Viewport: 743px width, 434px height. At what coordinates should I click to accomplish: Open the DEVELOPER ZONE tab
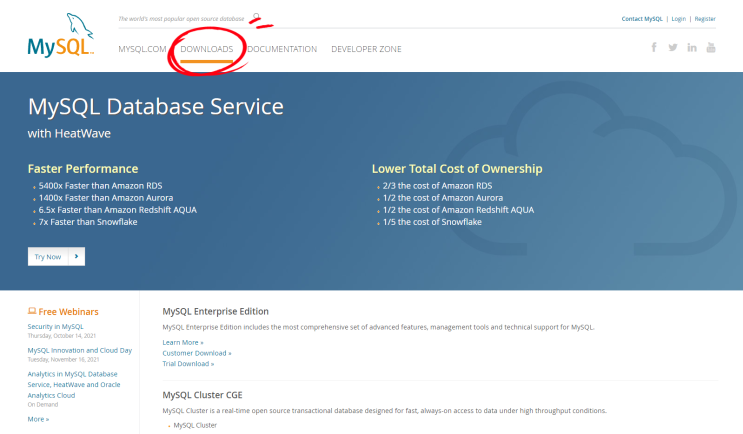(366, 49)
